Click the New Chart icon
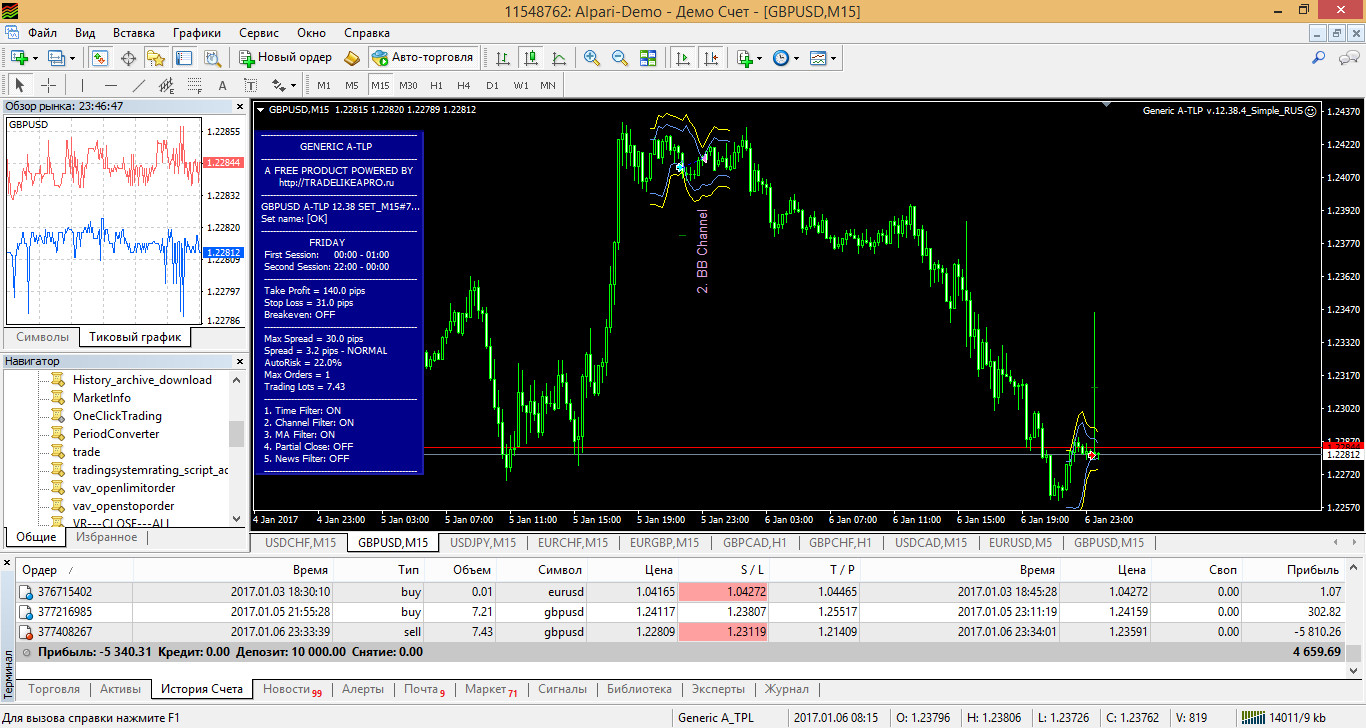 [20, 57]
